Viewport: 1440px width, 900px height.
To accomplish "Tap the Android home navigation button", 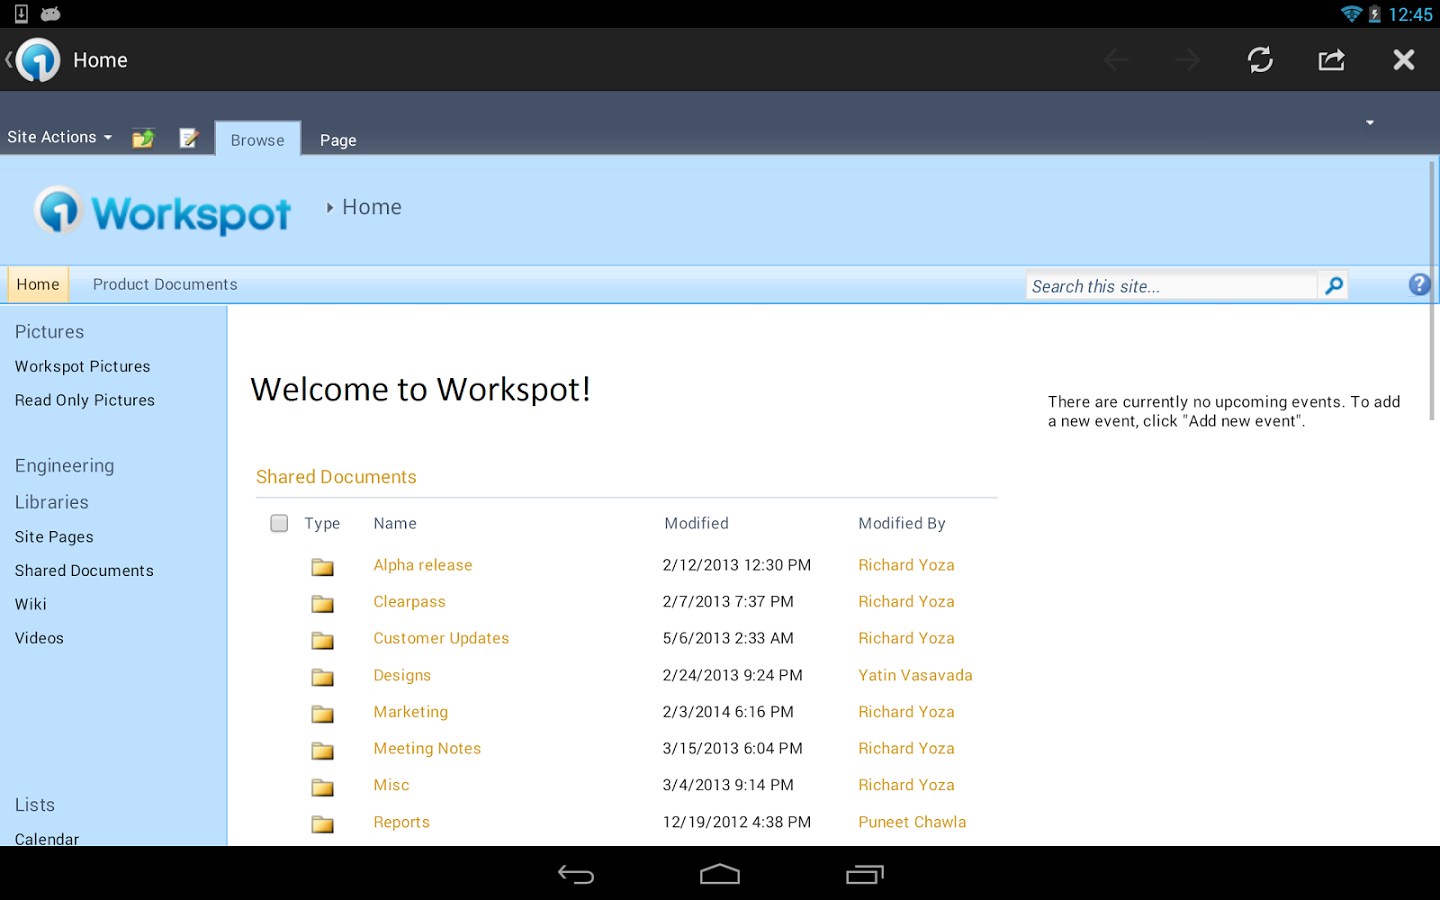I will [720, 875].
